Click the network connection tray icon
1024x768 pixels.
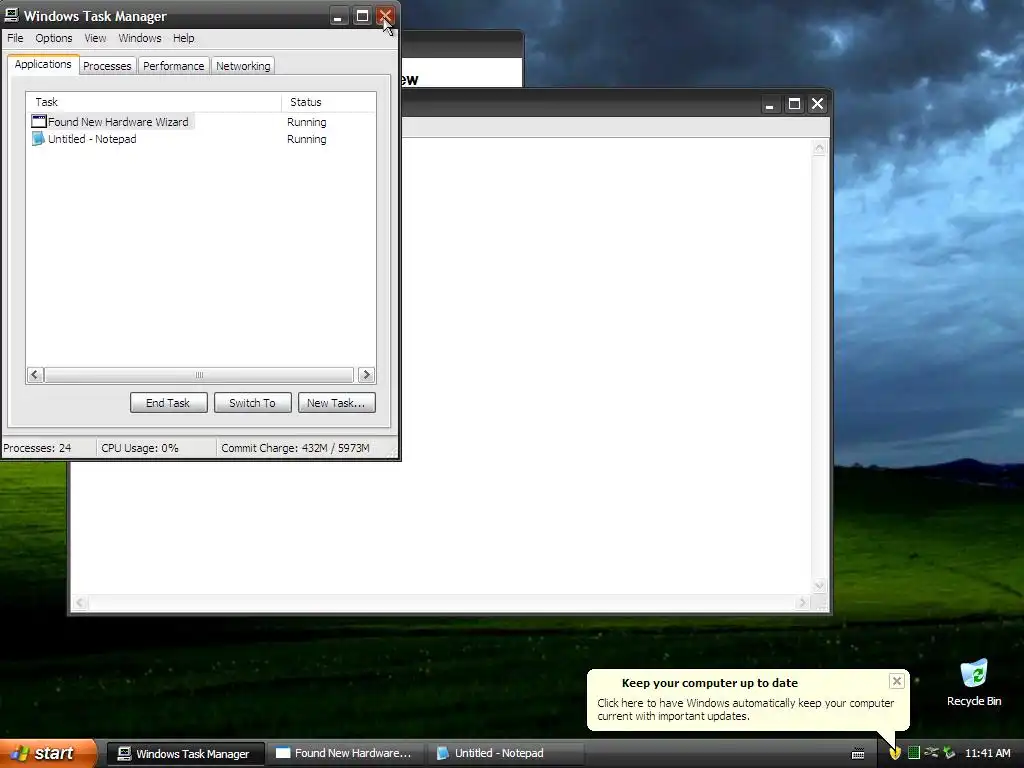[x=931, y=753]
